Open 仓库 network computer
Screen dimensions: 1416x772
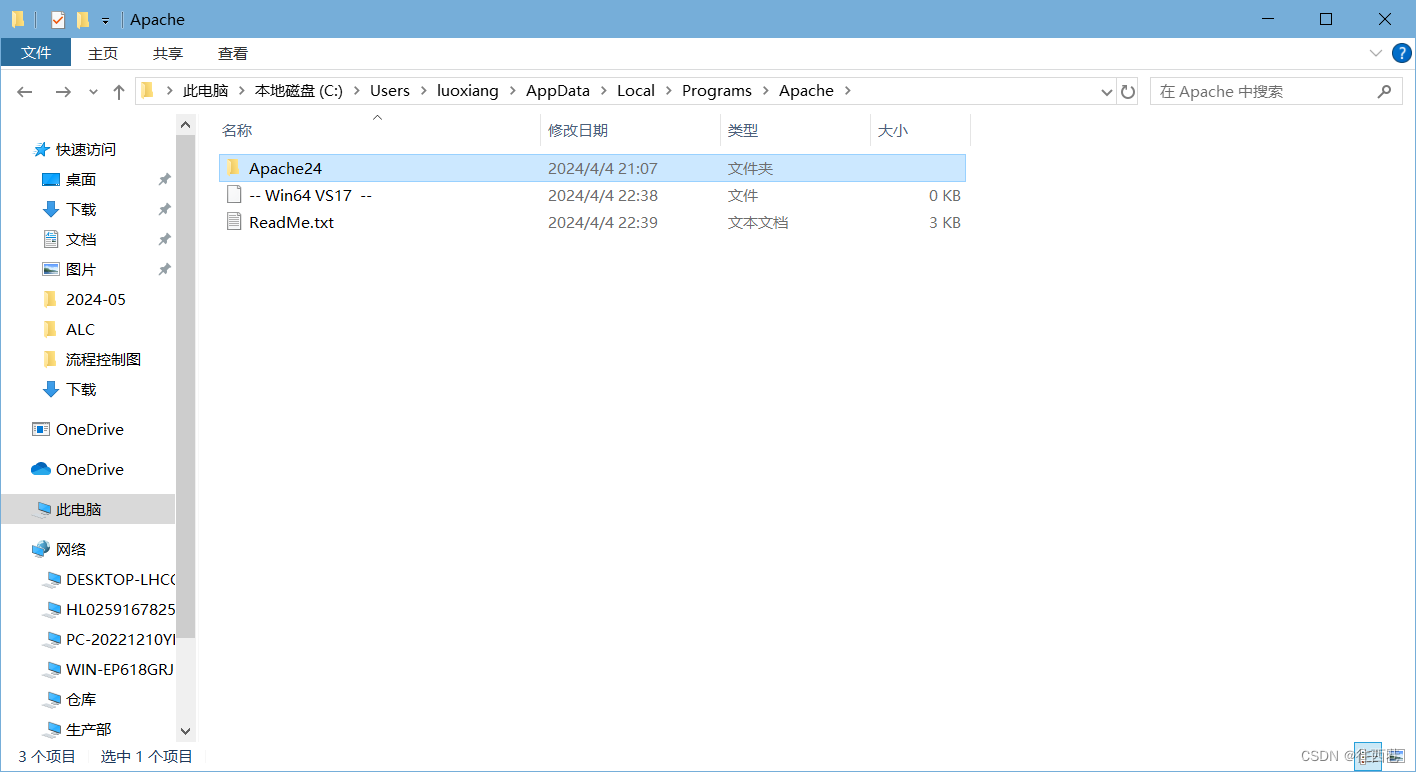pos(81,699)
